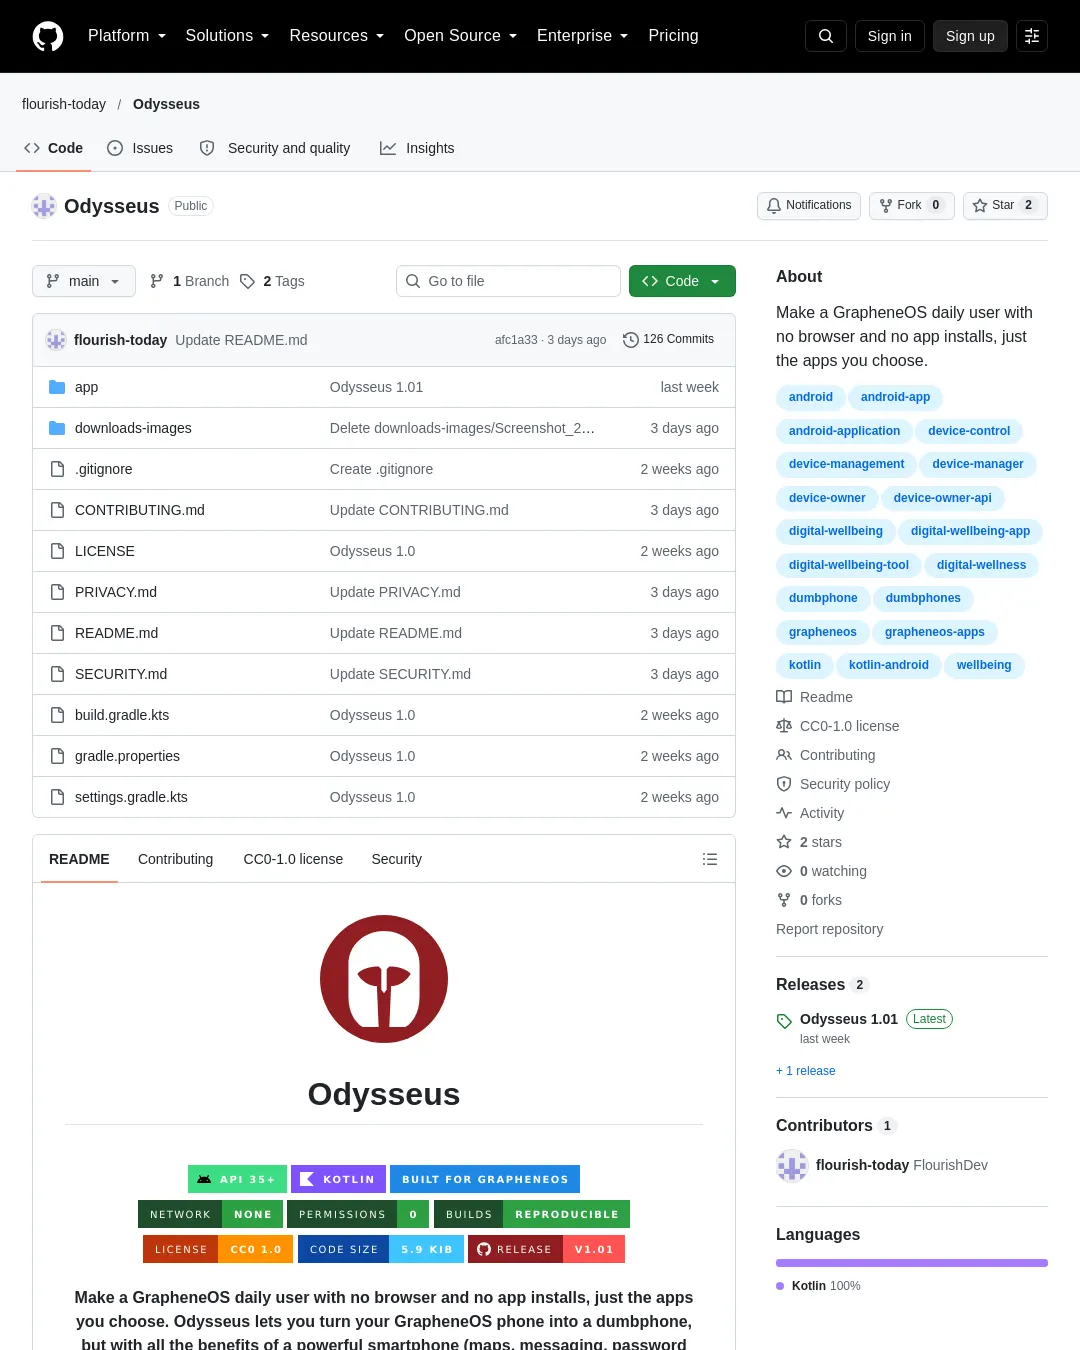
Task: Open the LICENSE file
Action: [x=105, y=551]
